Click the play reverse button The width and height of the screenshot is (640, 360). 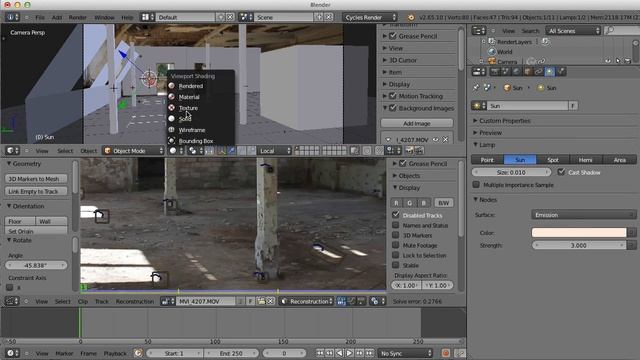(x=340, y=353)
